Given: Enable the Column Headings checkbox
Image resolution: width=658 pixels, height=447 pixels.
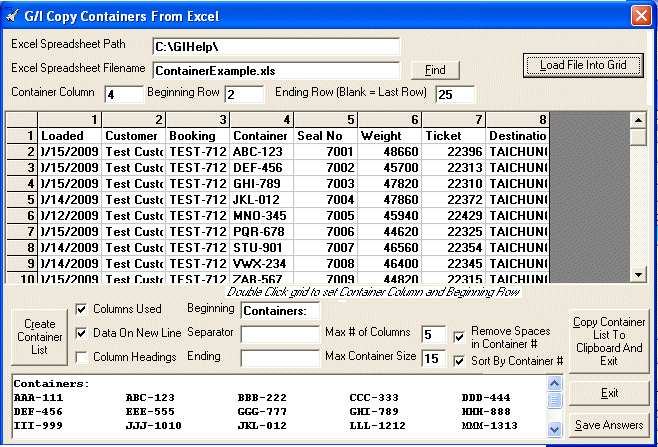Looking at the screenshot, I should point(83,357).
